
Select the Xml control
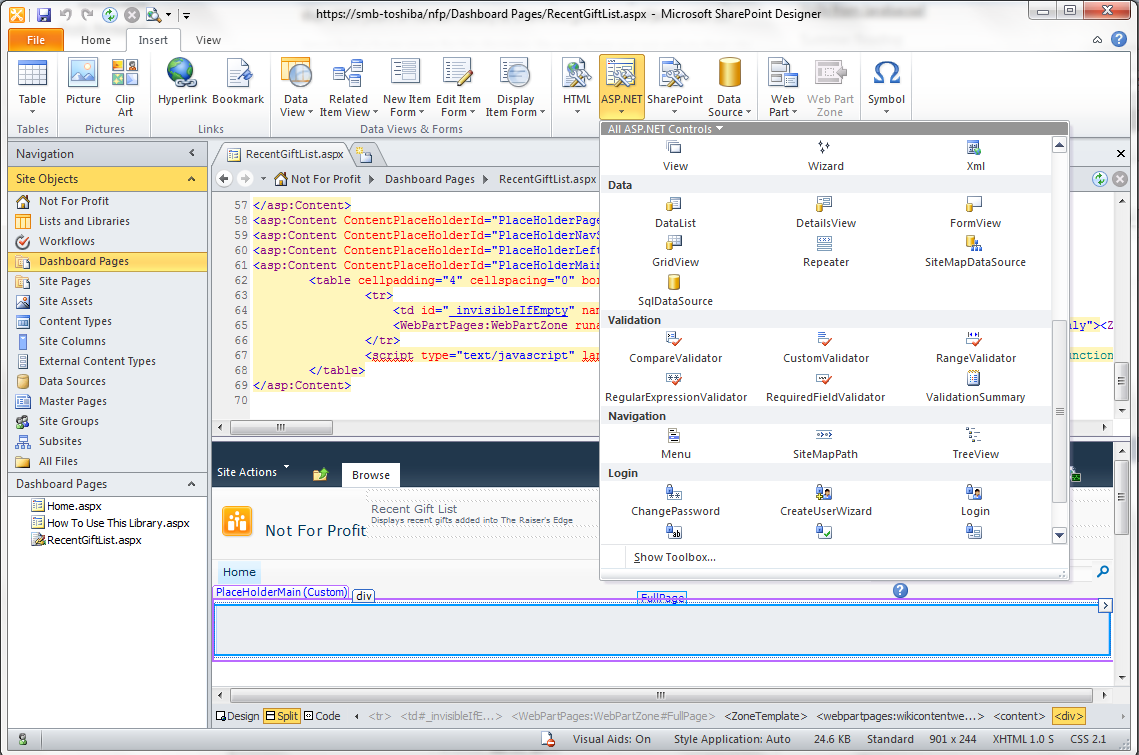(975, 156)
